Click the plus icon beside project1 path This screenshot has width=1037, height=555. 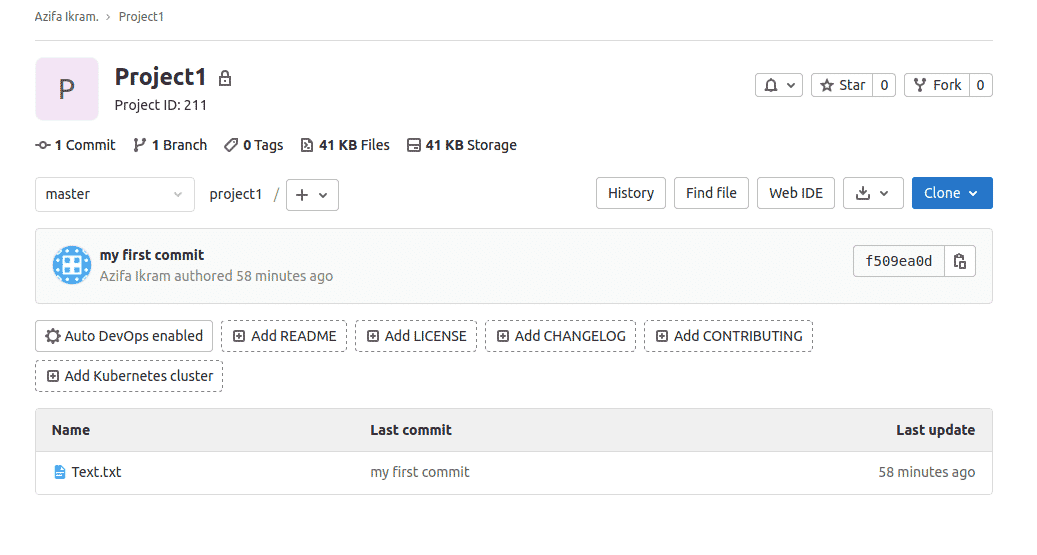302,195
